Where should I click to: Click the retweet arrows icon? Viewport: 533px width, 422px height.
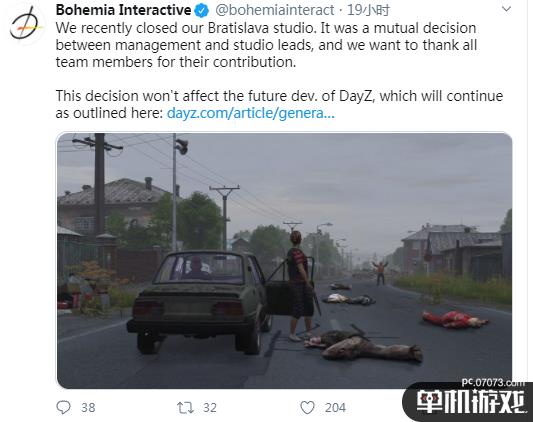(x=185, y=407)
